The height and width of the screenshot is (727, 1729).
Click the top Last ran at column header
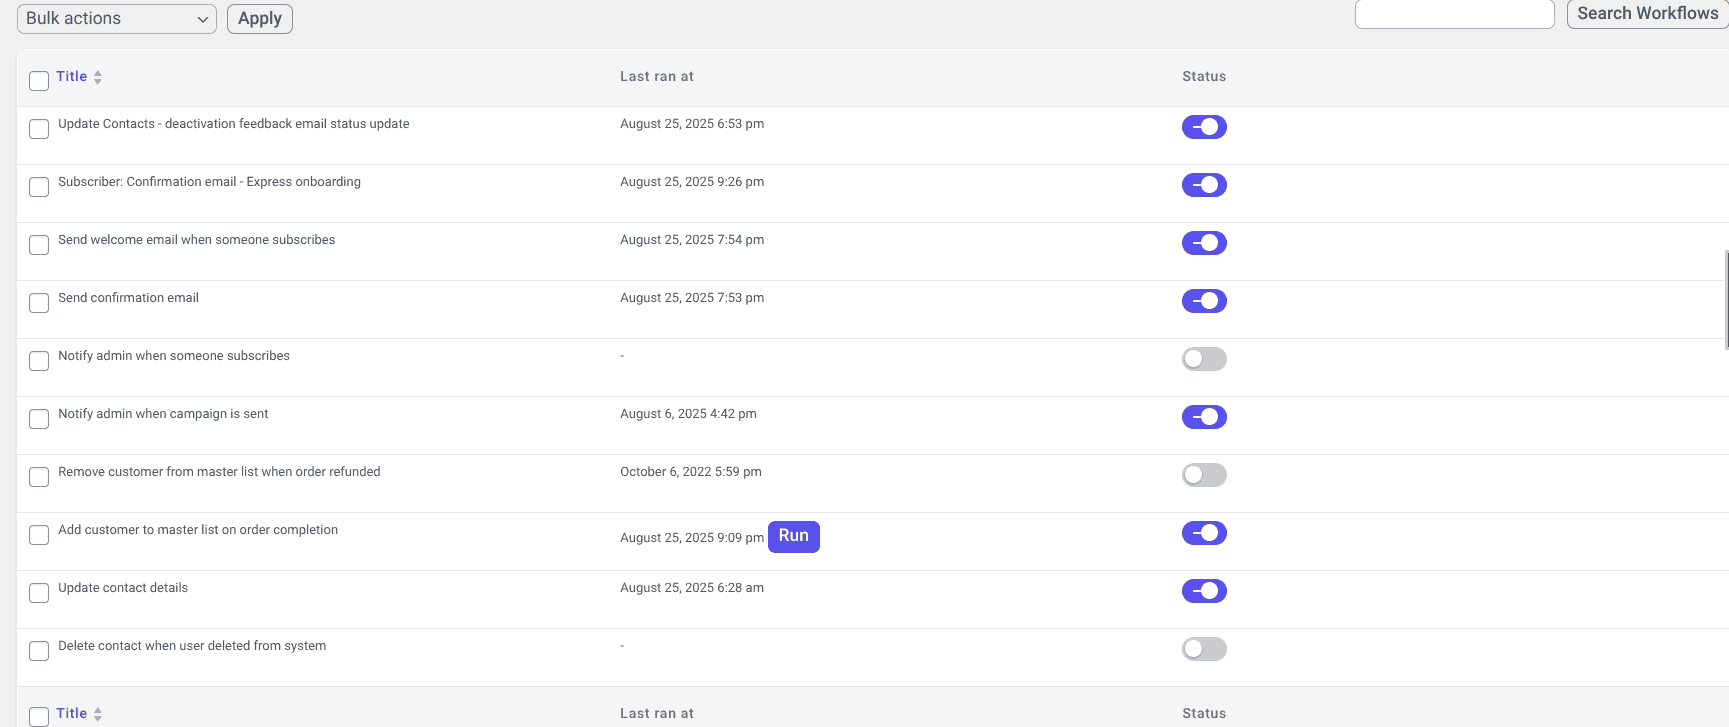pyautogui.click(x=657, y=77)
